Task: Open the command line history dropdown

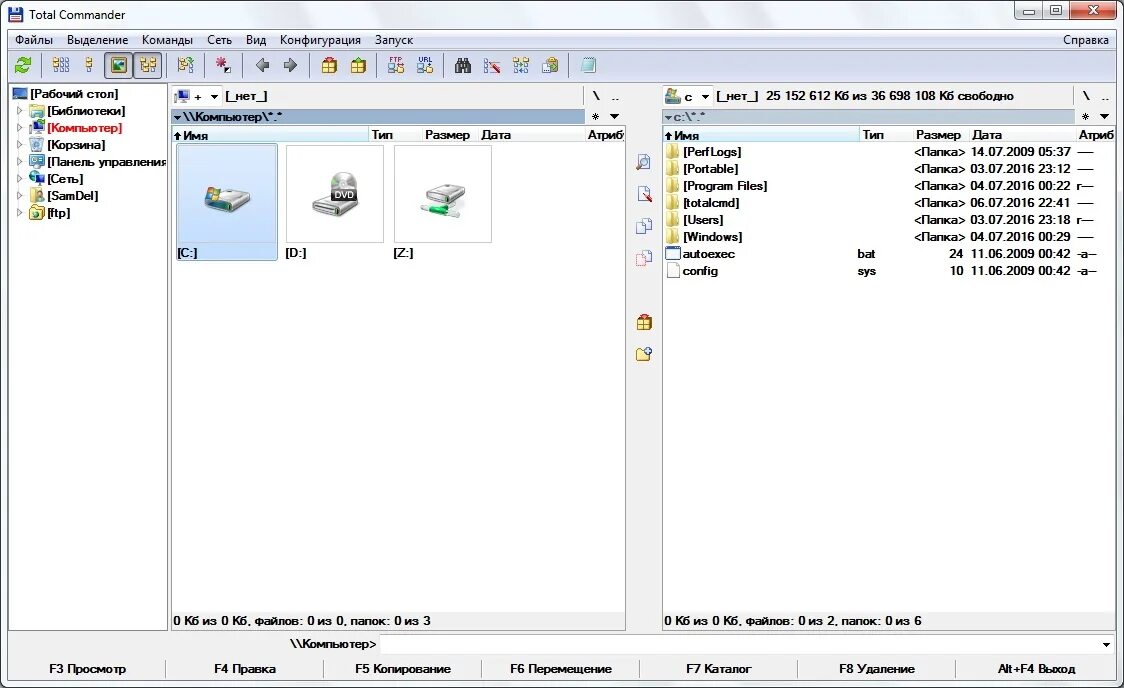Action: coord(1106,644)
